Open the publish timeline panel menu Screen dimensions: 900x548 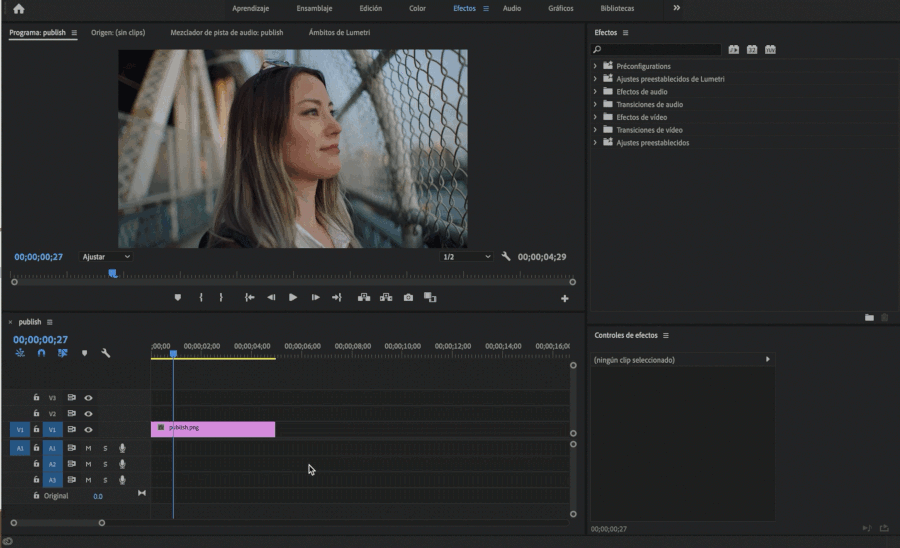[49, 322]
